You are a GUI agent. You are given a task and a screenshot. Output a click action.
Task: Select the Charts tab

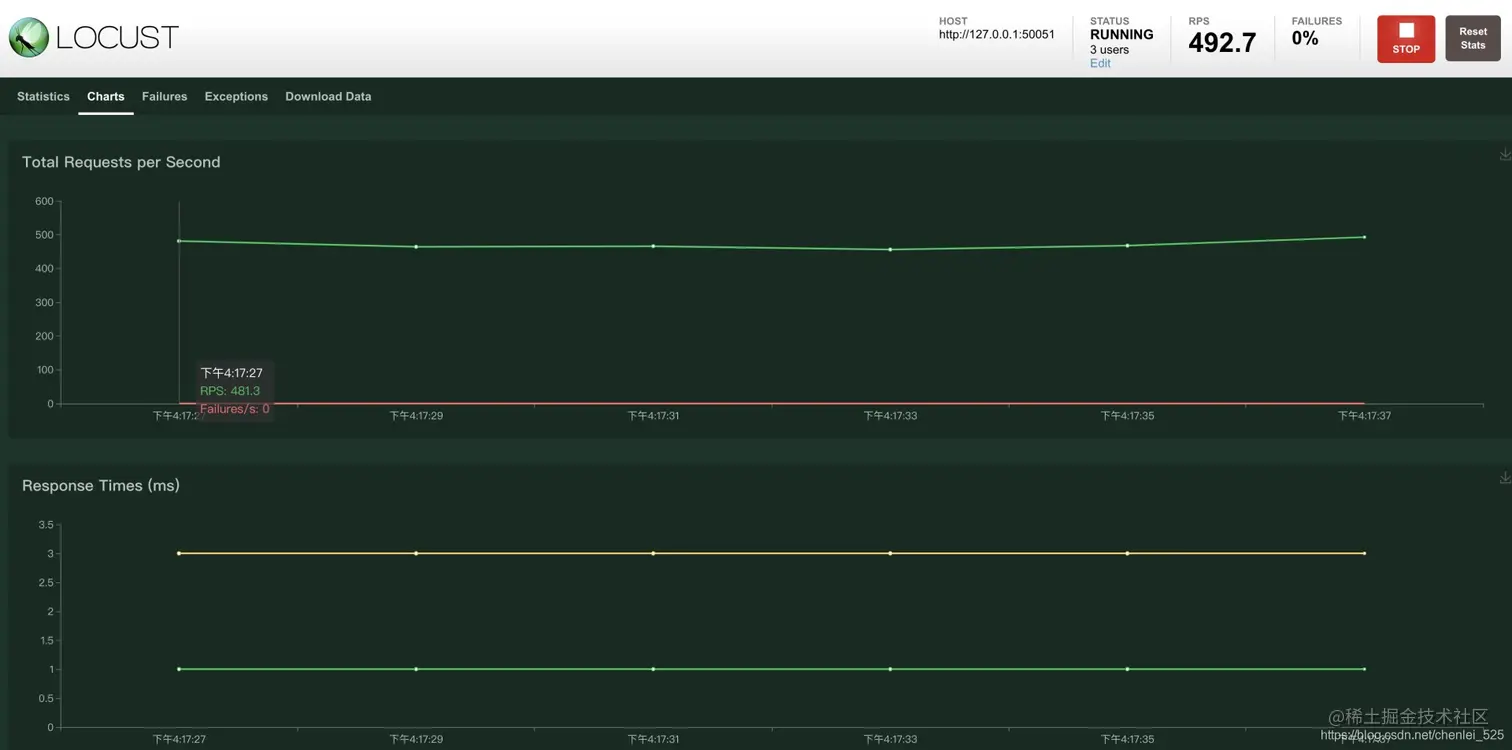tap(106, 97)
